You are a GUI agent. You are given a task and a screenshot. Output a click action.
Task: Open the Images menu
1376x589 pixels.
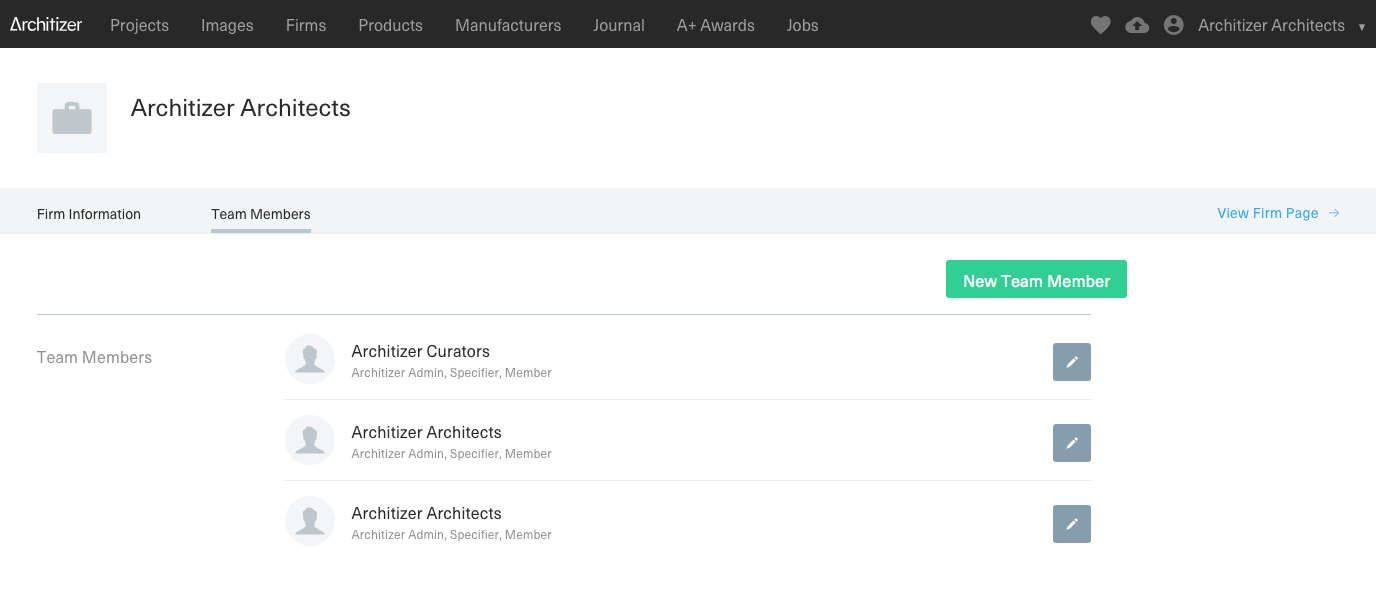click(227, 25)
